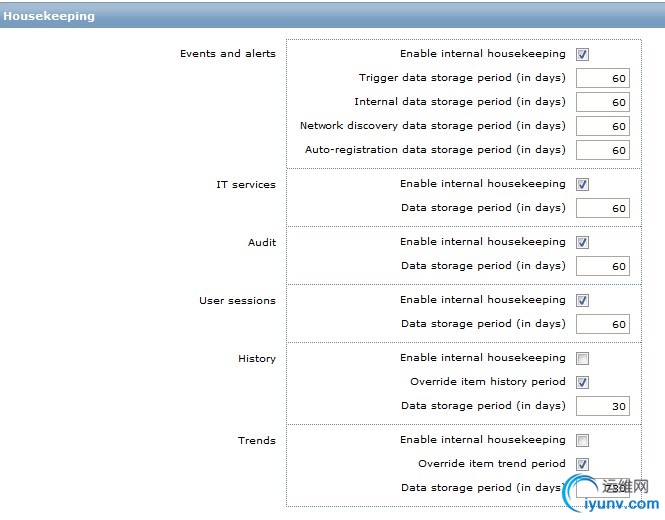Enable Trends internal housekeeping checkbox
Screen dimensions: 665x520
pyautogui.click(x=583, y=441)
